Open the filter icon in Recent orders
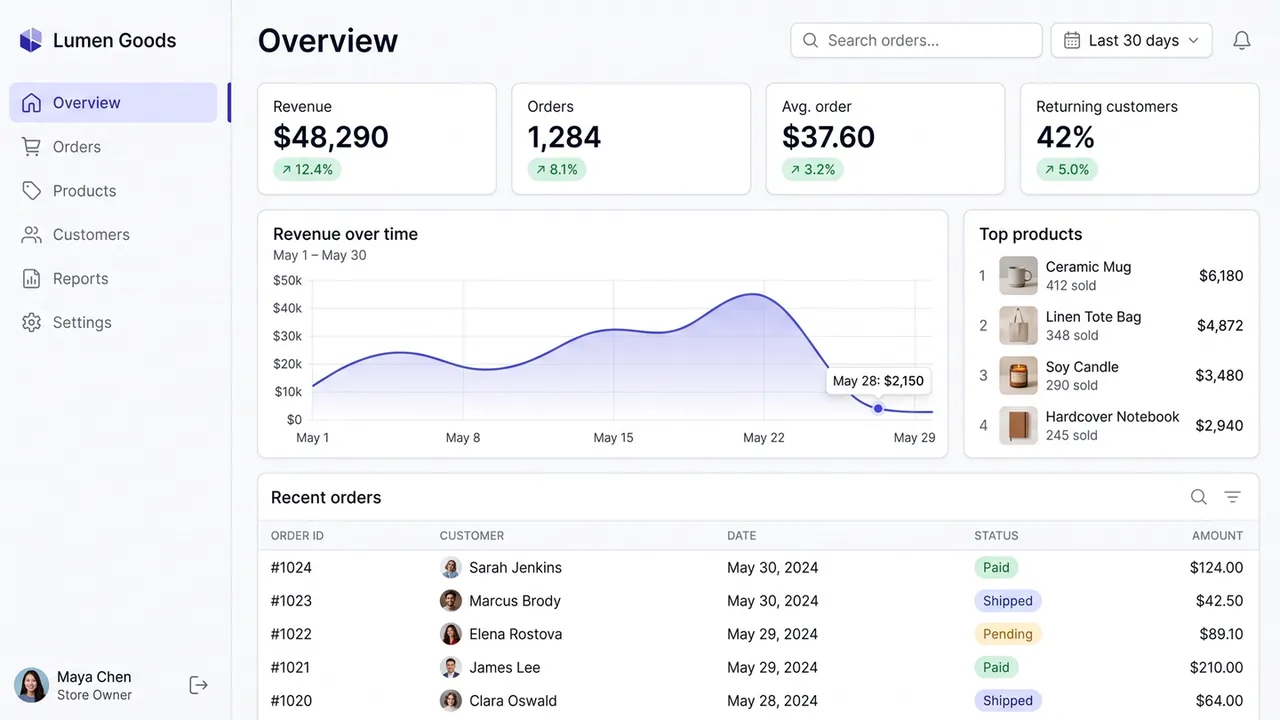 (x=1232, y=497)
